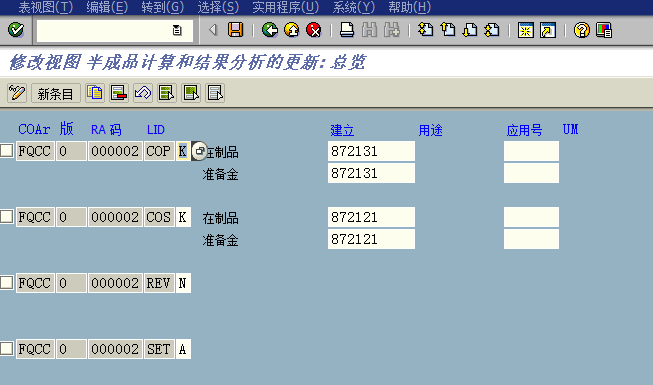Open the 转到(G) menu
This screenshot has height=385, width=653.
[162, 7]
